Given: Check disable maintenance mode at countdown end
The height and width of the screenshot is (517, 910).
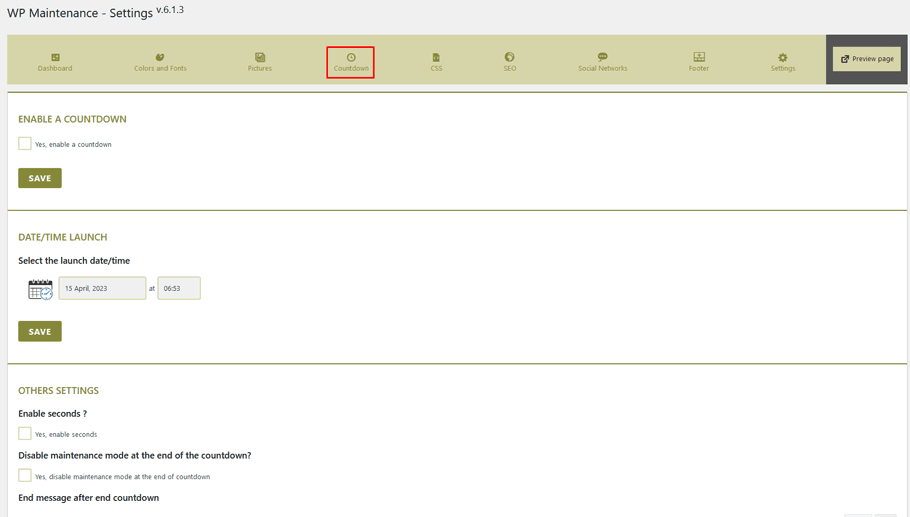Looking at the screenshot, I should coord(25,476).
